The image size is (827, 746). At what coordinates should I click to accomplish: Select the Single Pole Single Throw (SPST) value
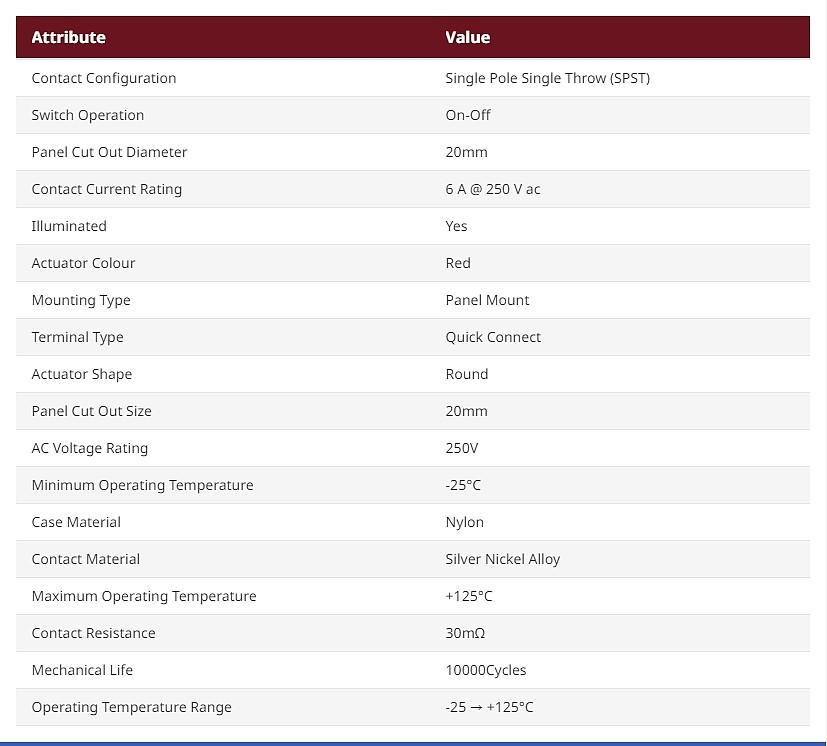[547, 78]
